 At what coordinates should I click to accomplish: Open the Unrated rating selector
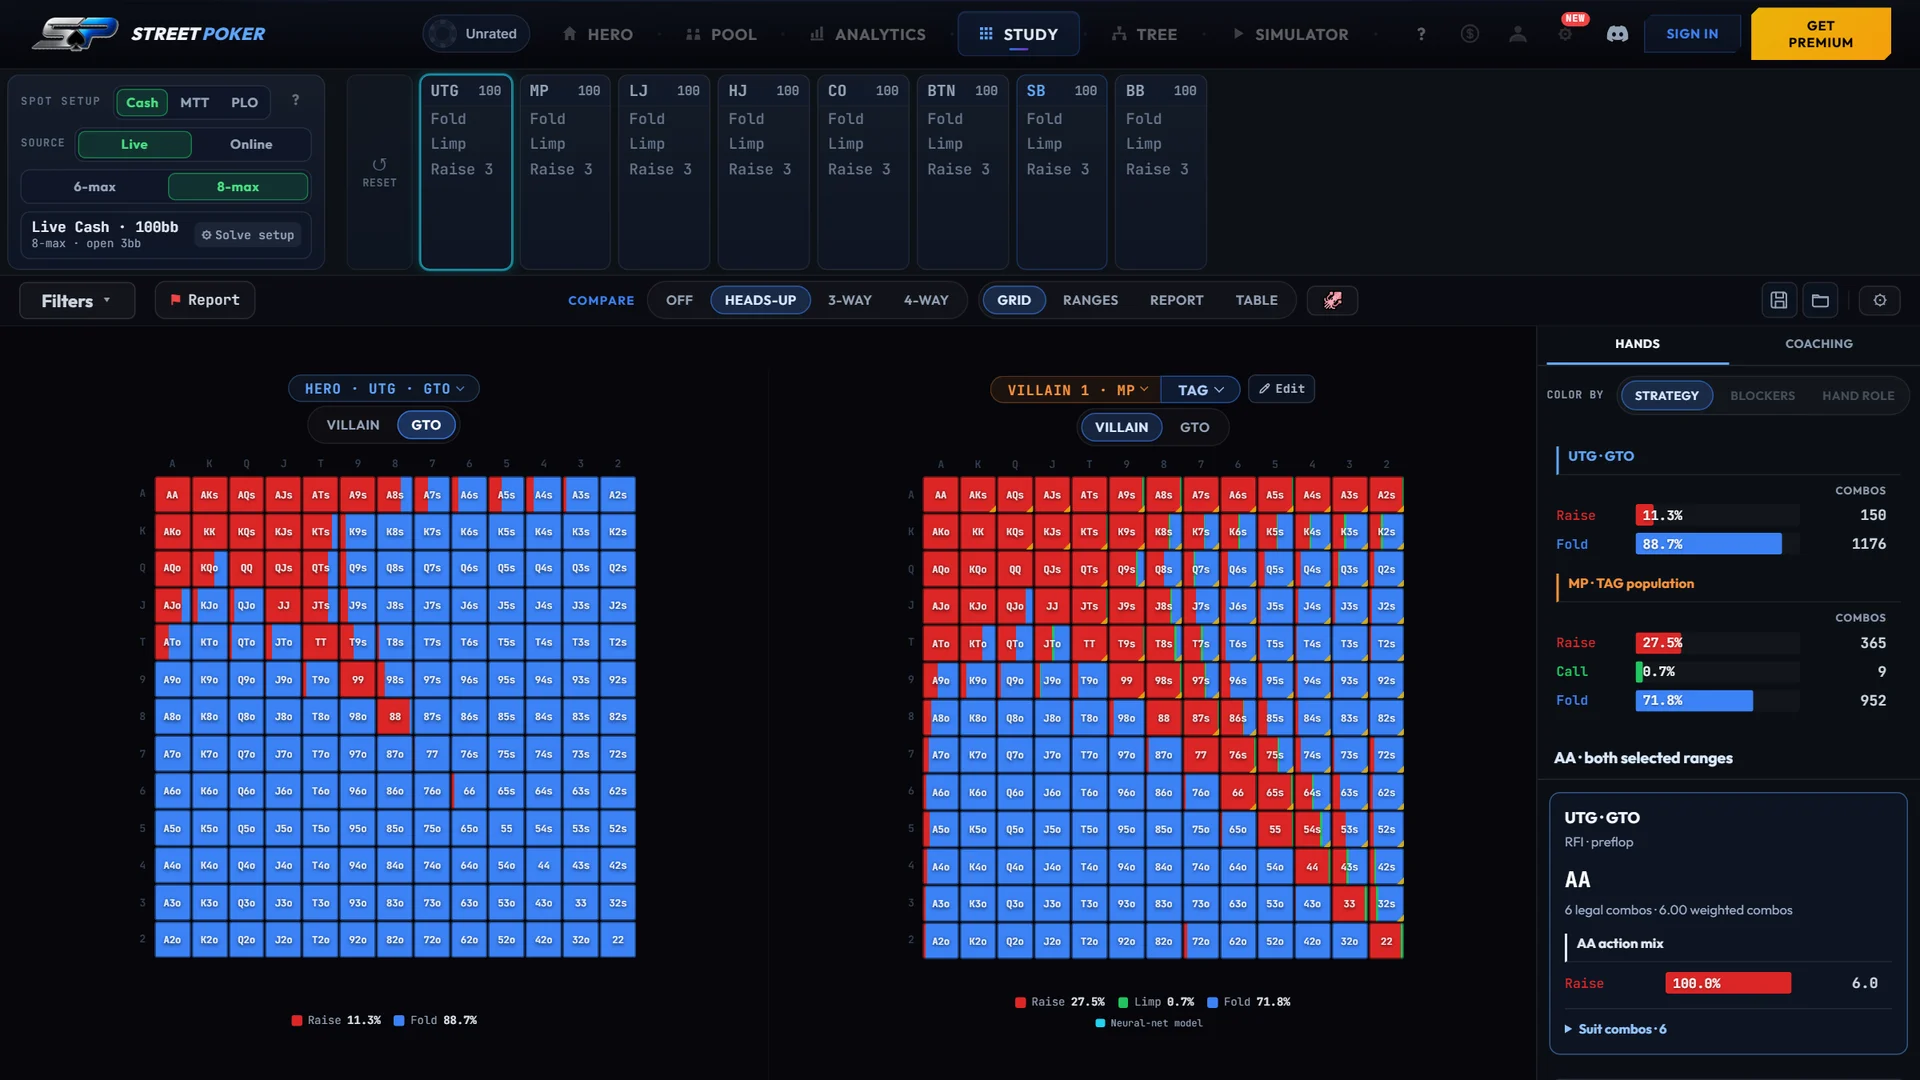[x=476, y=34]
